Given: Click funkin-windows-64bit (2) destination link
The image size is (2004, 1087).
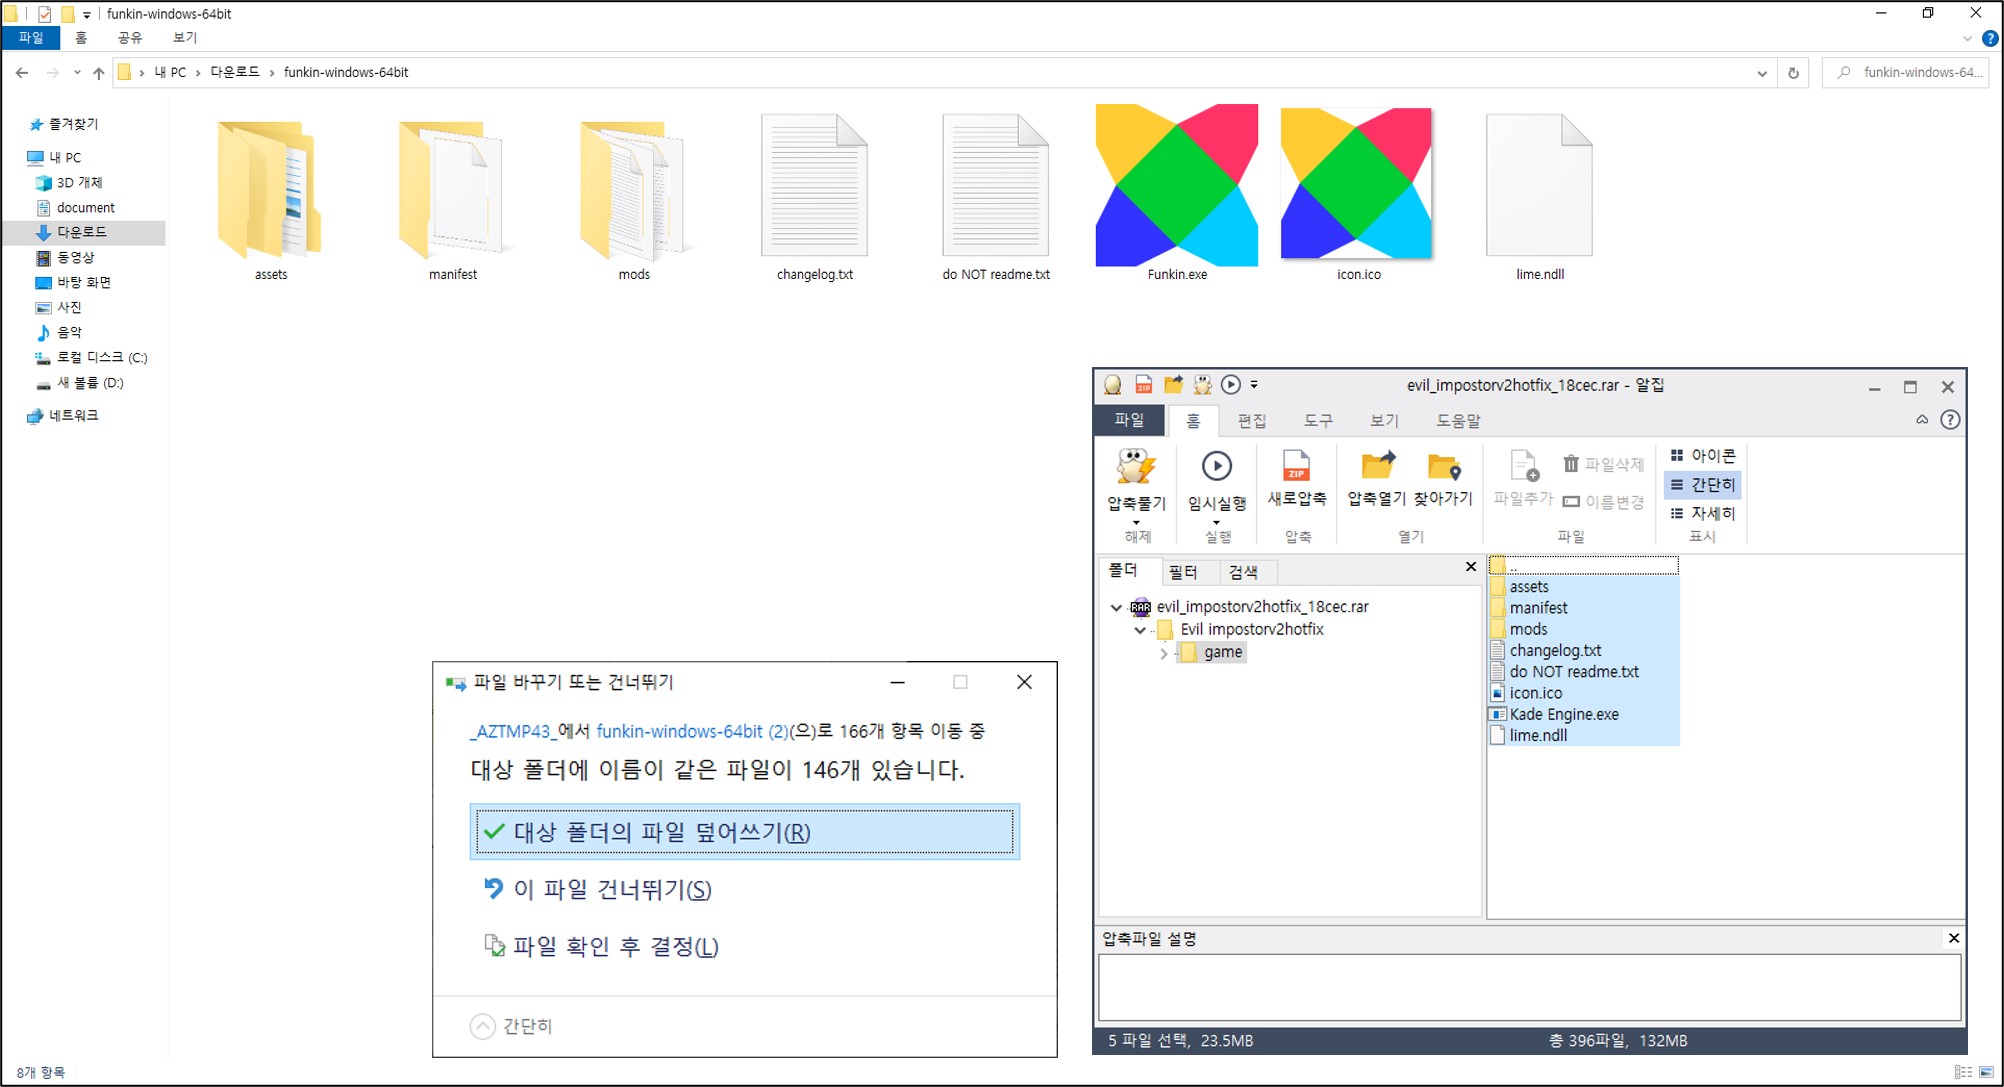Looking at the screenshot, I should point(692,731).
